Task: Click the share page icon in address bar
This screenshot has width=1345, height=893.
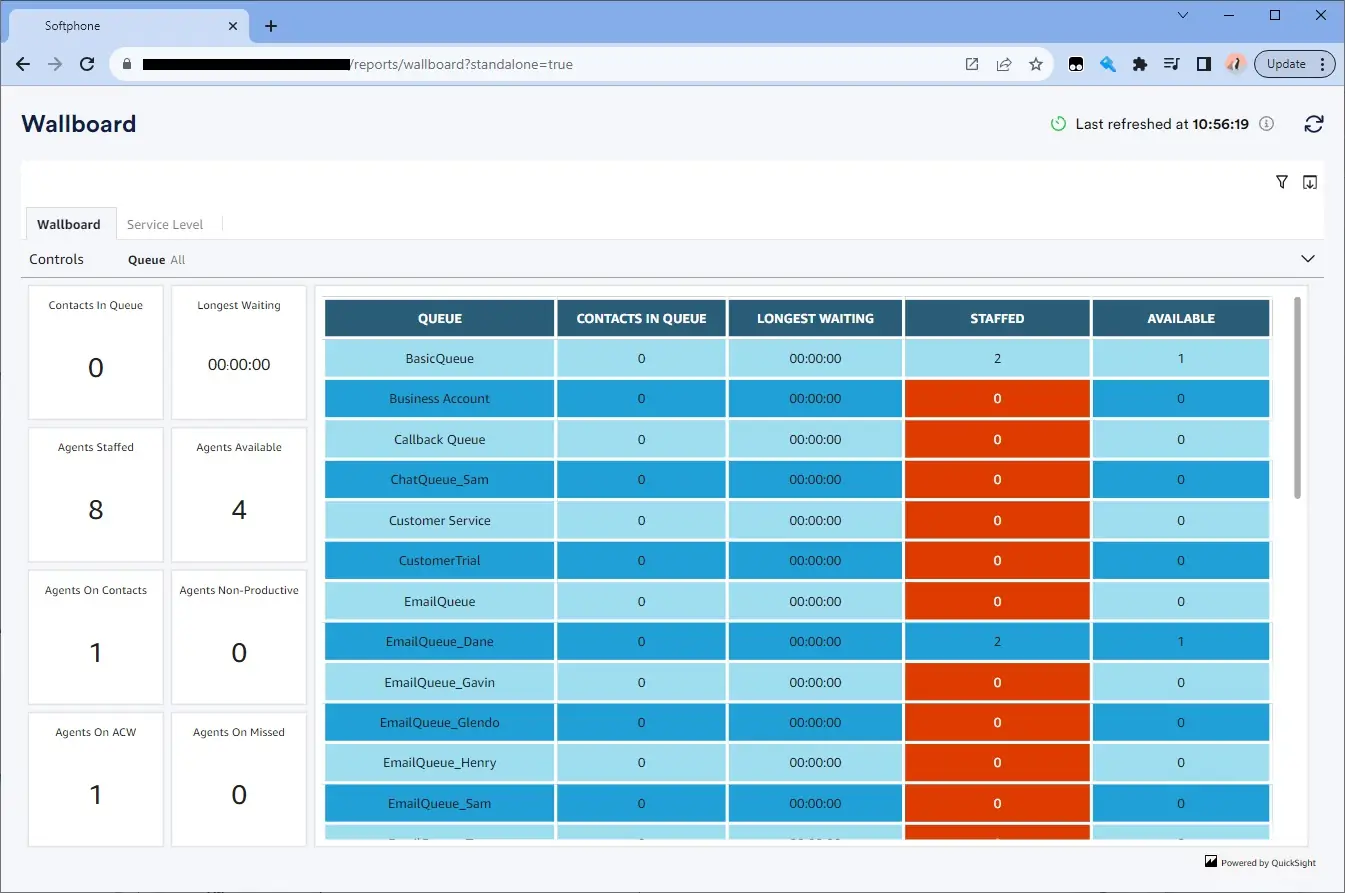Action: 1004,64
